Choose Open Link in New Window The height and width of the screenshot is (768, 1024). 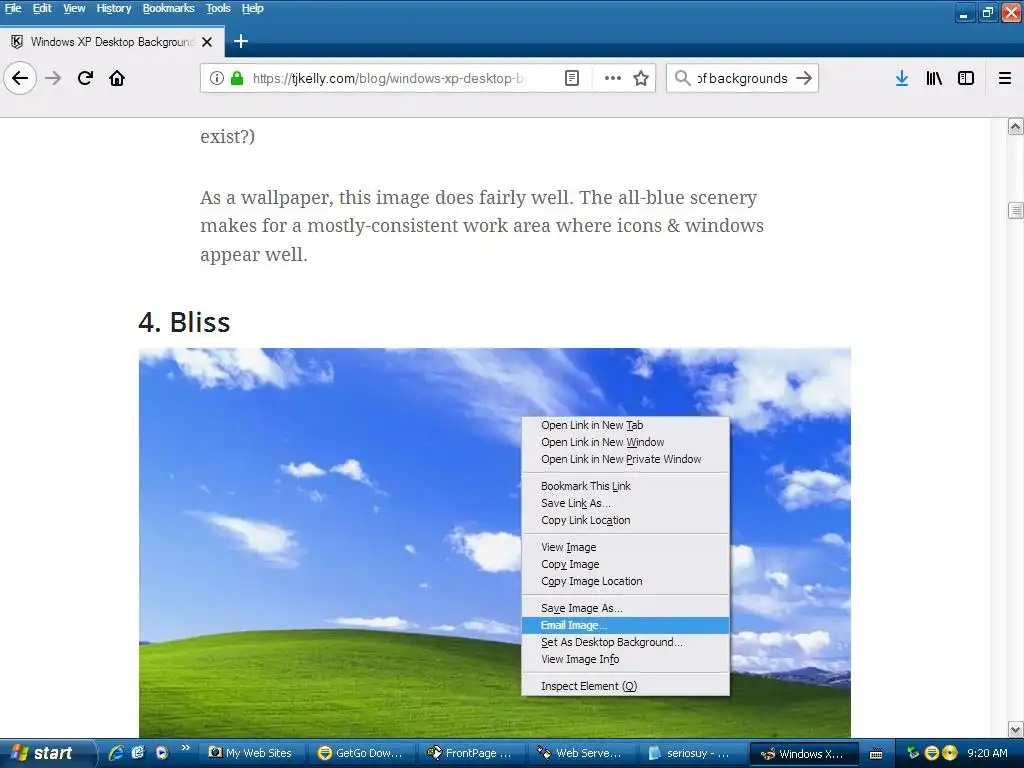pyautogui.click(x=626, y=442)
